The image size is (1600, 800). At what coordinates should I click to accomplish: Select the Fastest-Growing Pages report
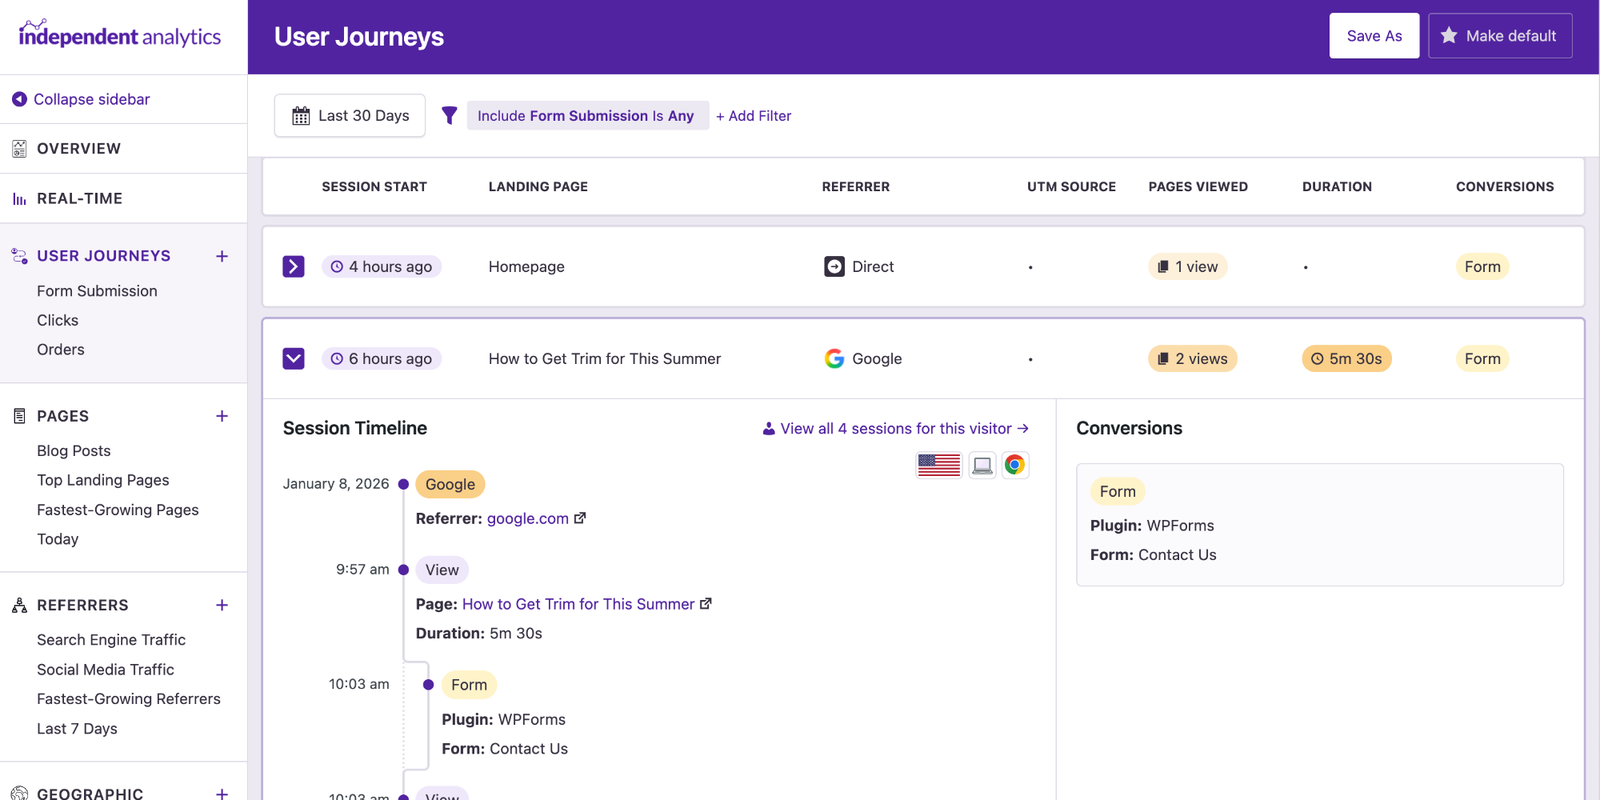click(118, 510)
